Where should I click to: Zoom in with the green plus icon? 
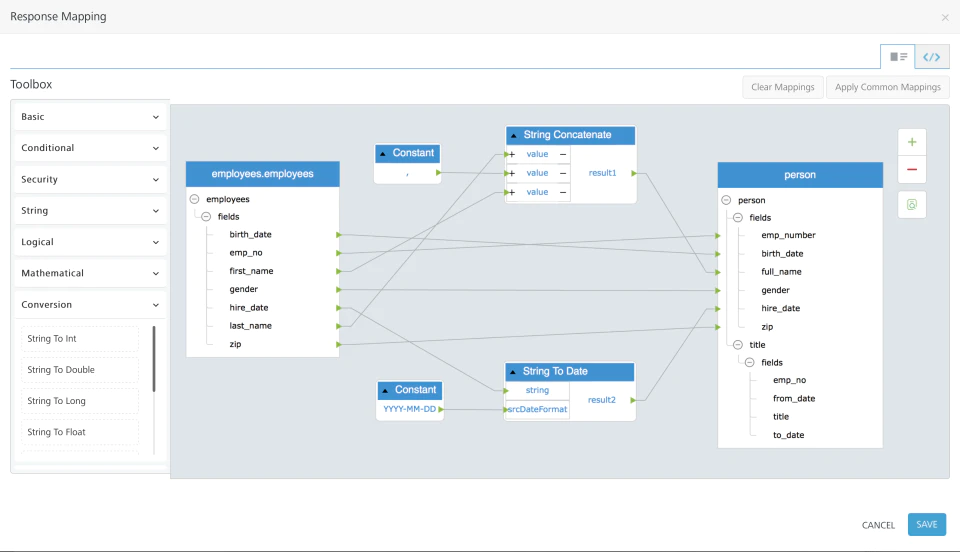click(x=912, y=142)
